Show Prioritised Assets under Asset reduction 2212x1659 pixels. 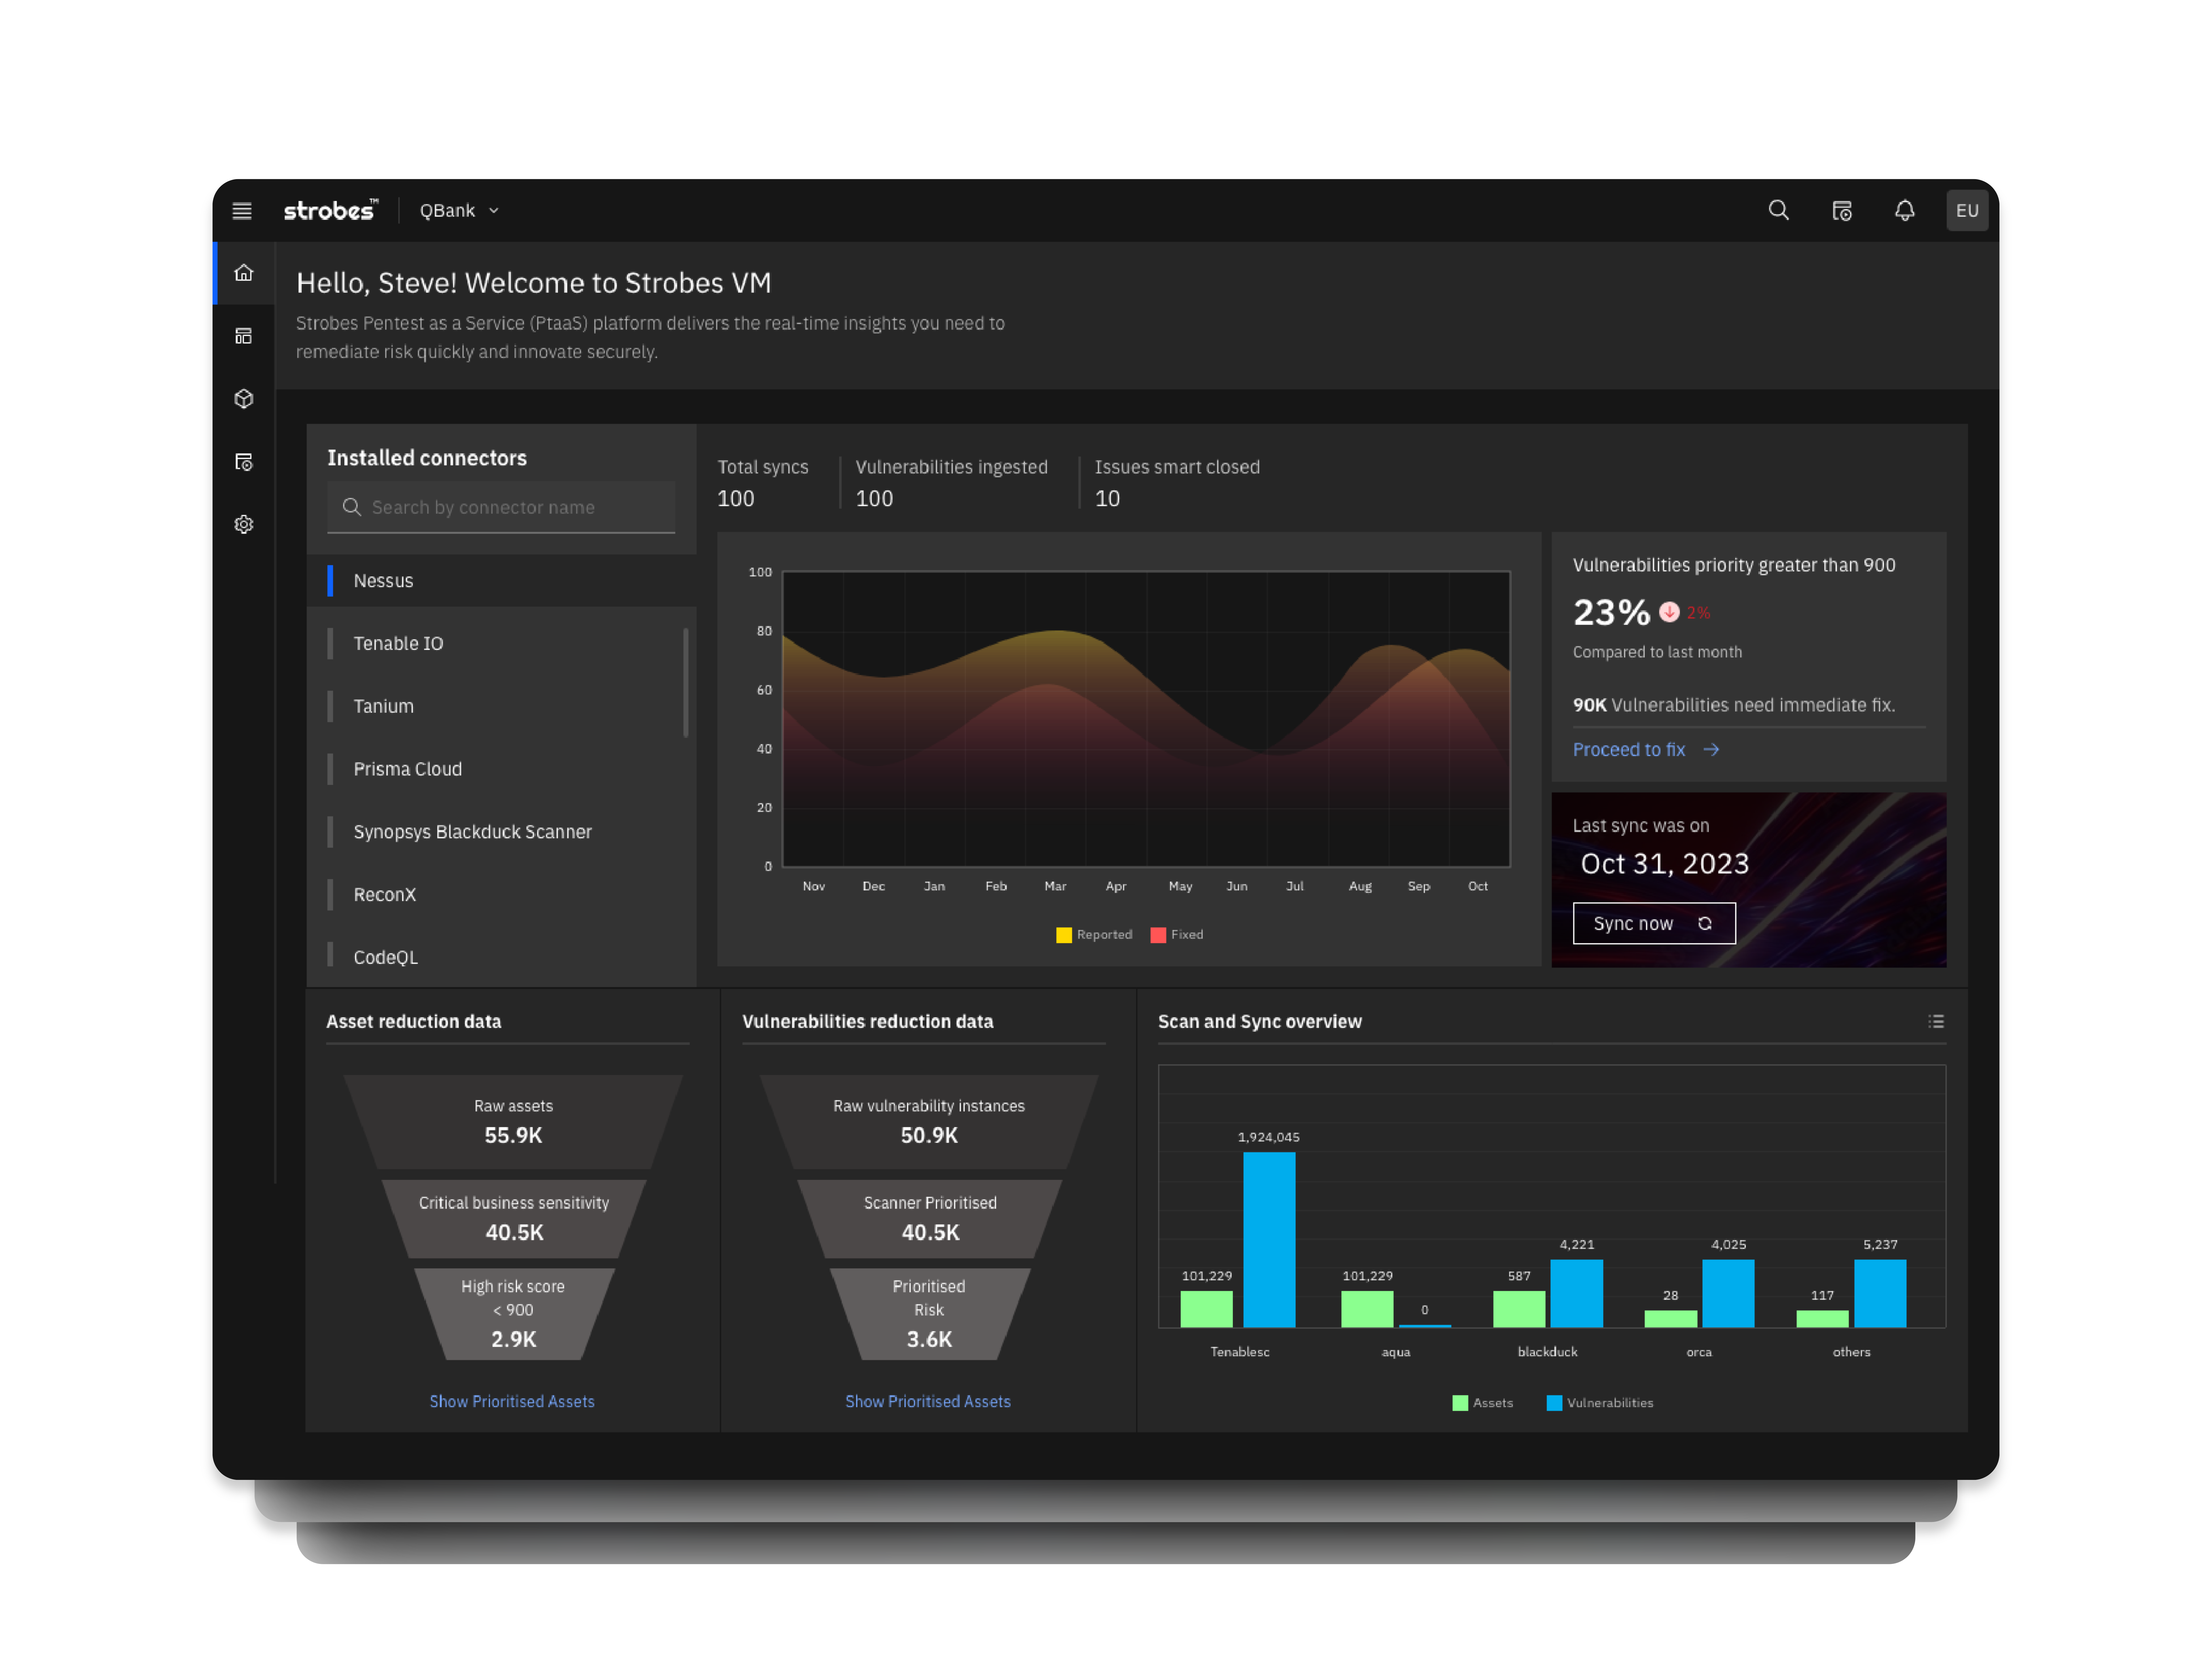(x=512, y=1402)
